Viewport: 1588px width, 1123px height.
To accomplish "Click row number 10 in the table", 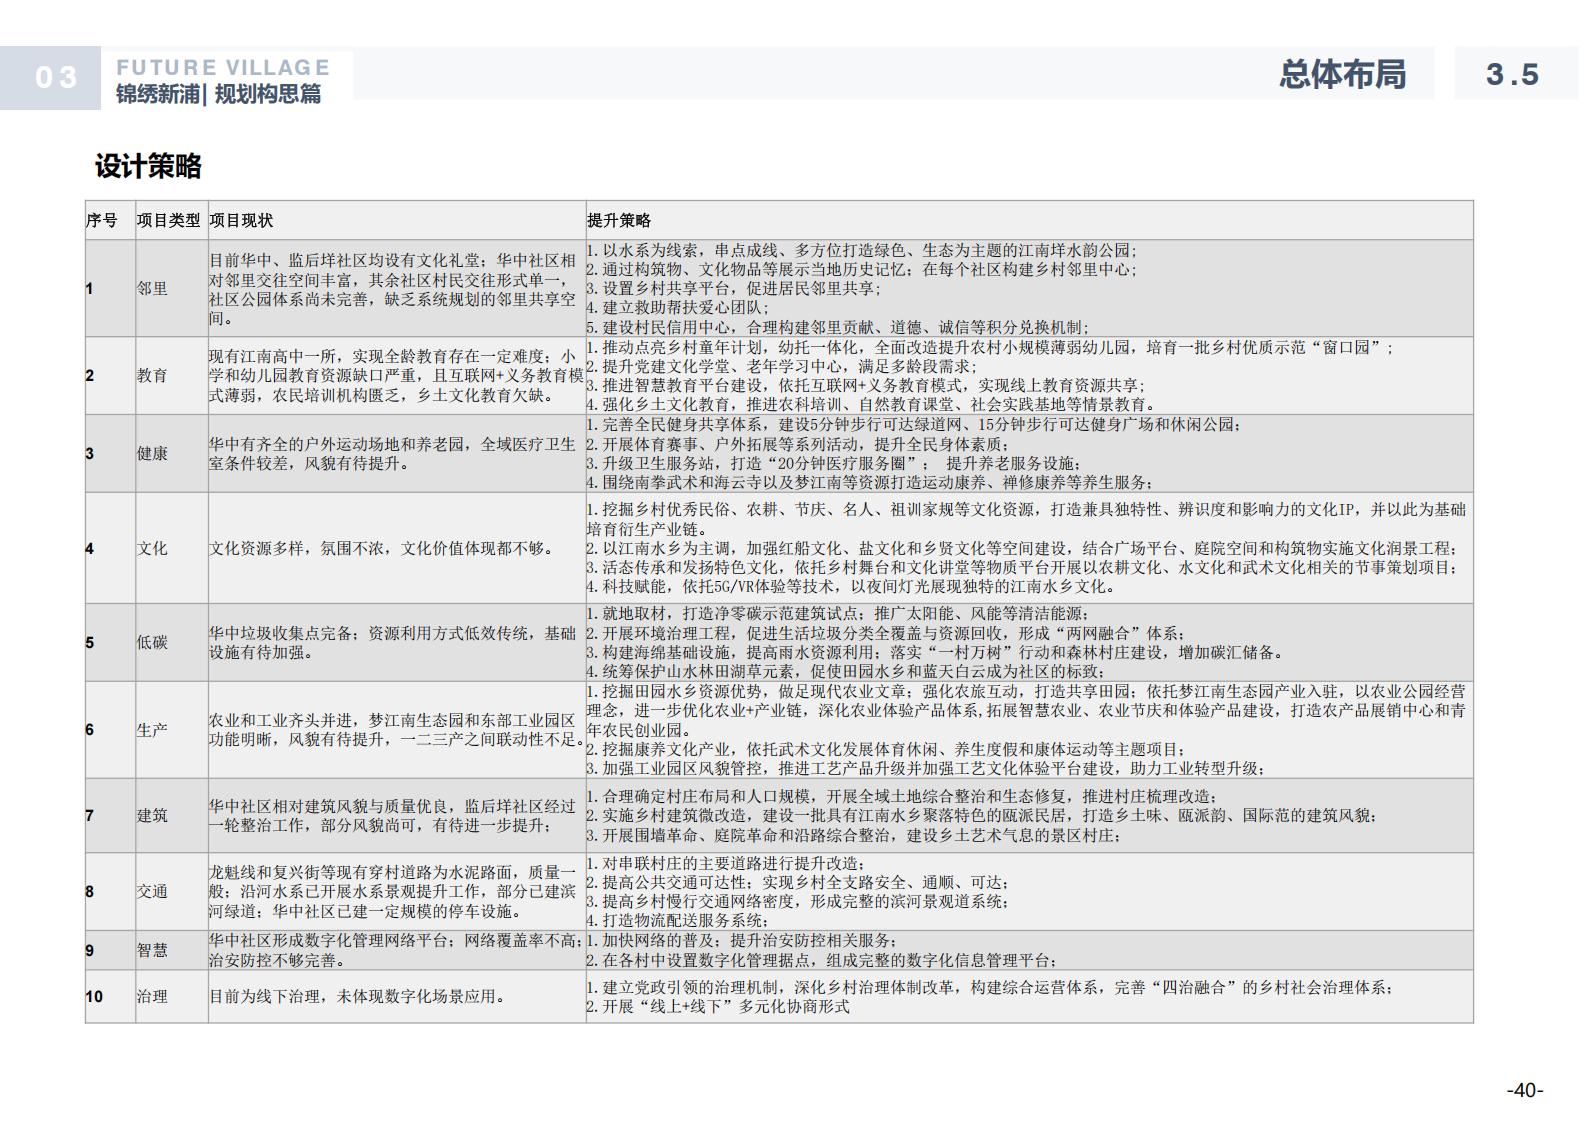I will click(x=94, y=997).
